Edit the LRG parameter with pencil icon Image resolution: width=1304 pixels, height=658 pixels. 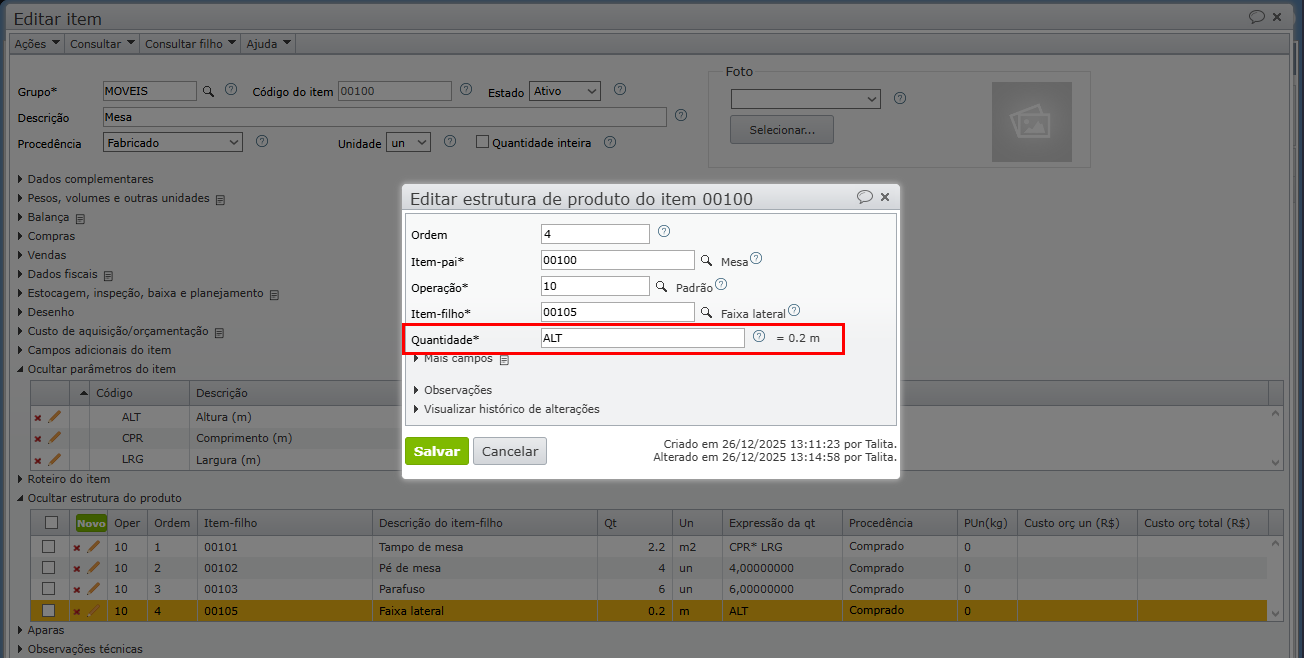[x=55, y=460]
